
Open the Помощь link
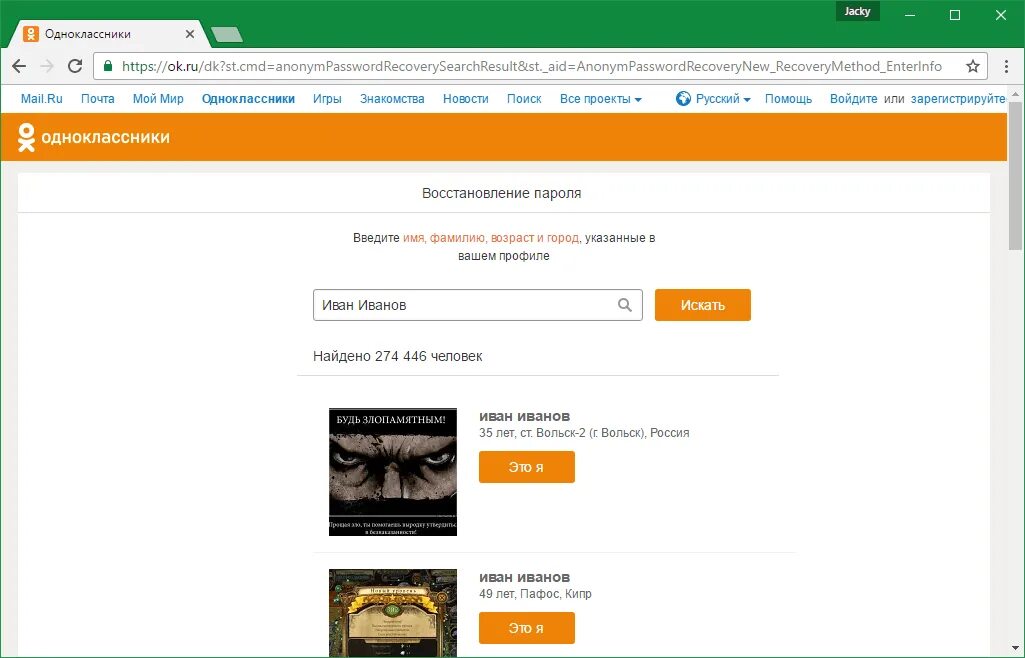click(788, 99)
